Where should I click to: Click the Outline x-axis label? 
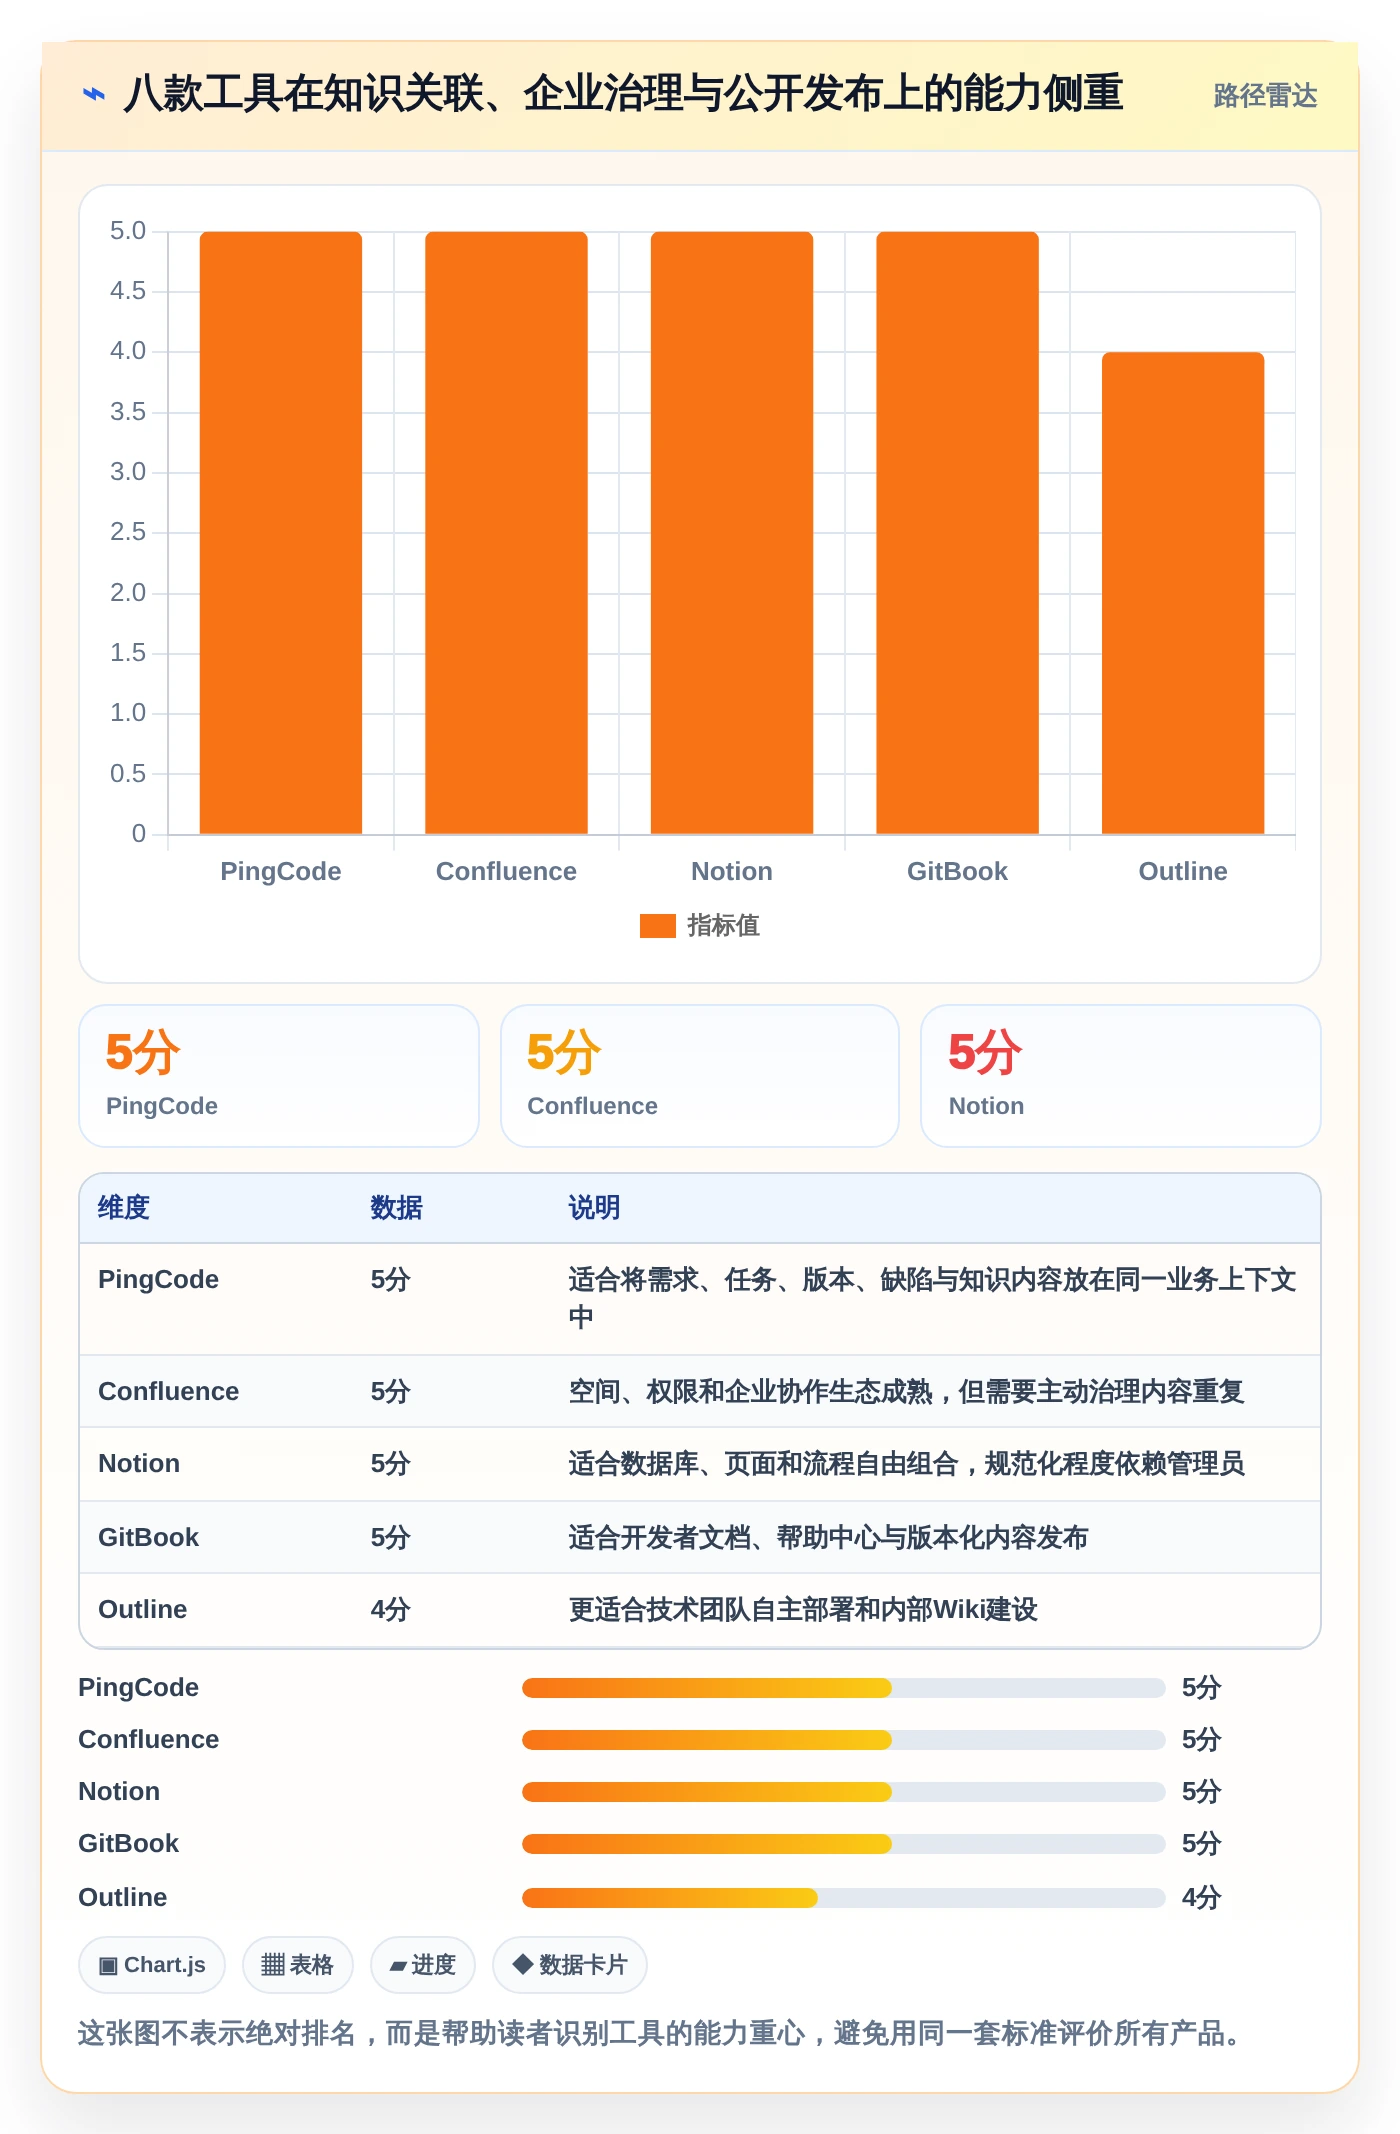pyautogui.click(x=1183, y=871)
